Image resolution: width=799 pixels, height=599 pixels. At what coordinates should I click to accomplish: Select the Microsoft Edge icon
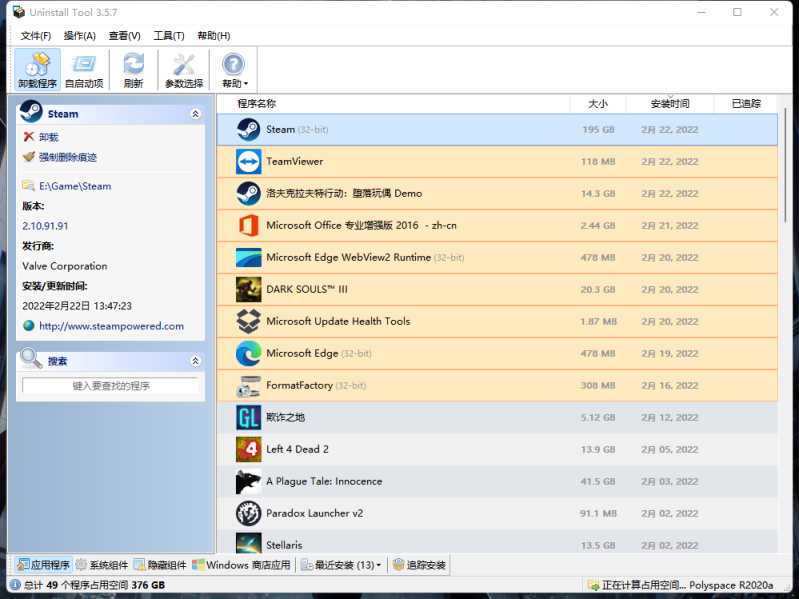pos(249,353)
